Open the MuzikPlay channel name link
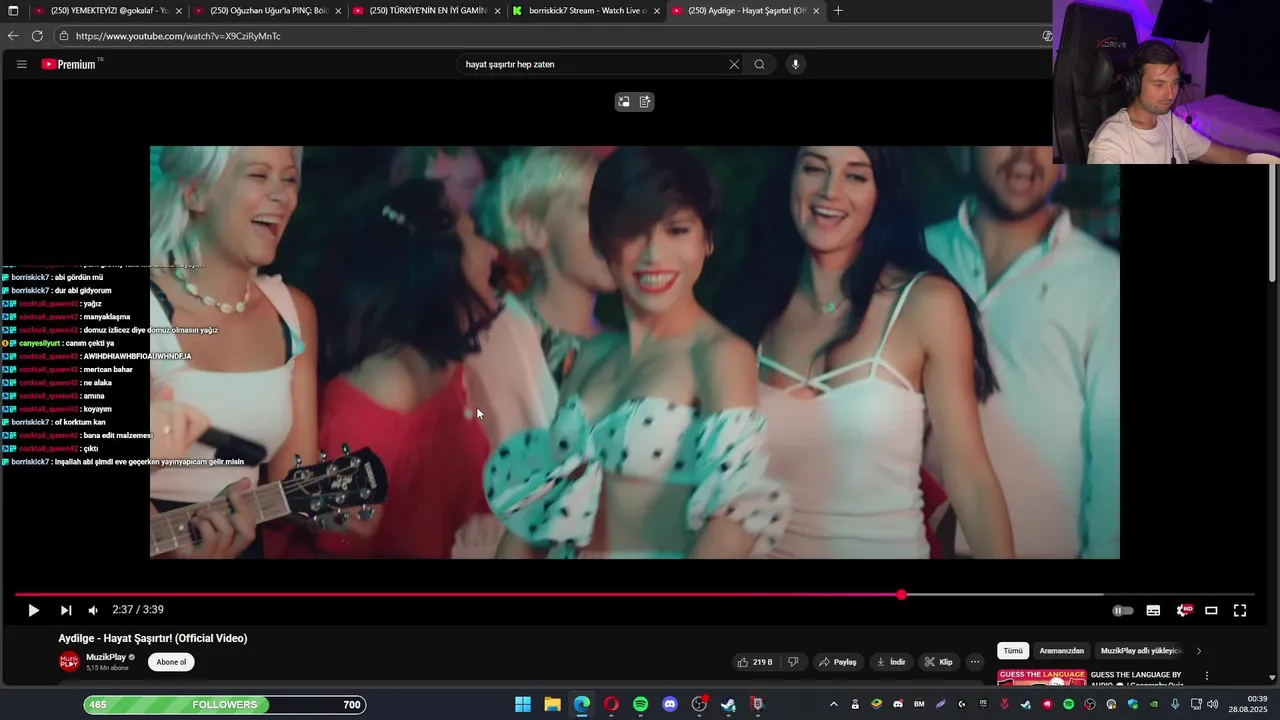1280x720 pixels. coord(106,657)
